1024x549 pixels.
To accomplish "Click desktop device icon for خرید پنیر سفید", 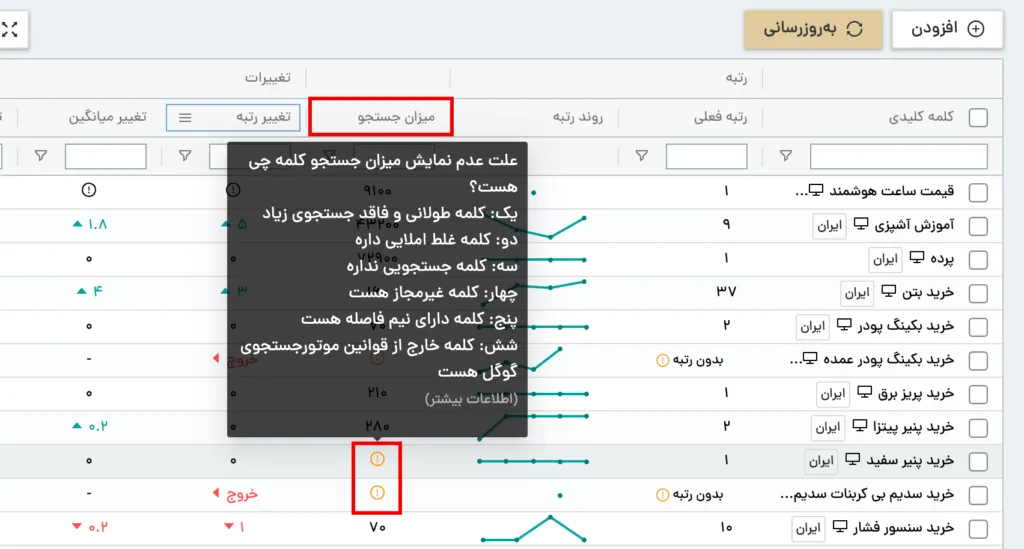I will click(x=853, y=460).
